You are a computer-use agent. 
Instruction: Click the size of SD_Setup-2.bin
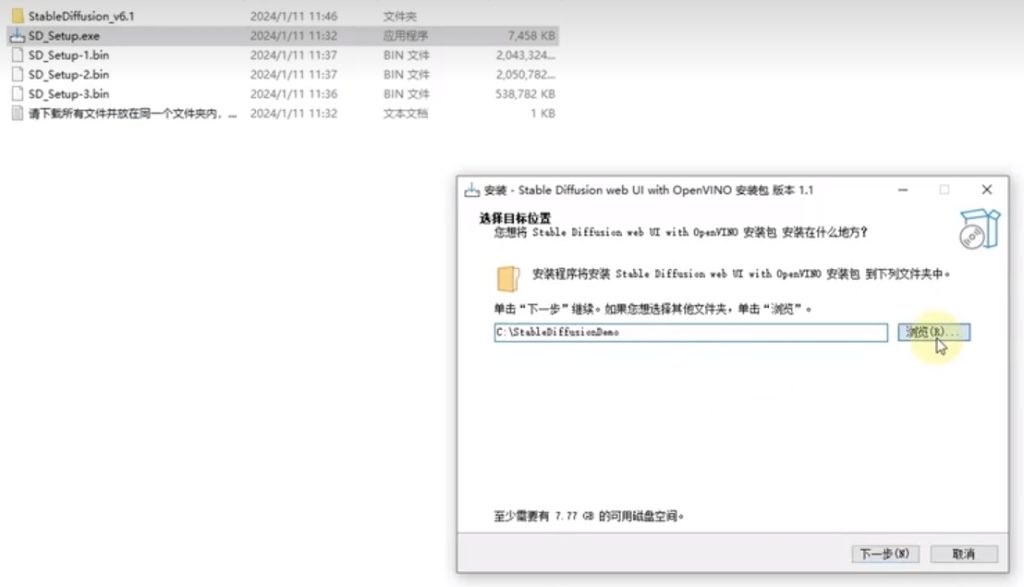point(526,74)
